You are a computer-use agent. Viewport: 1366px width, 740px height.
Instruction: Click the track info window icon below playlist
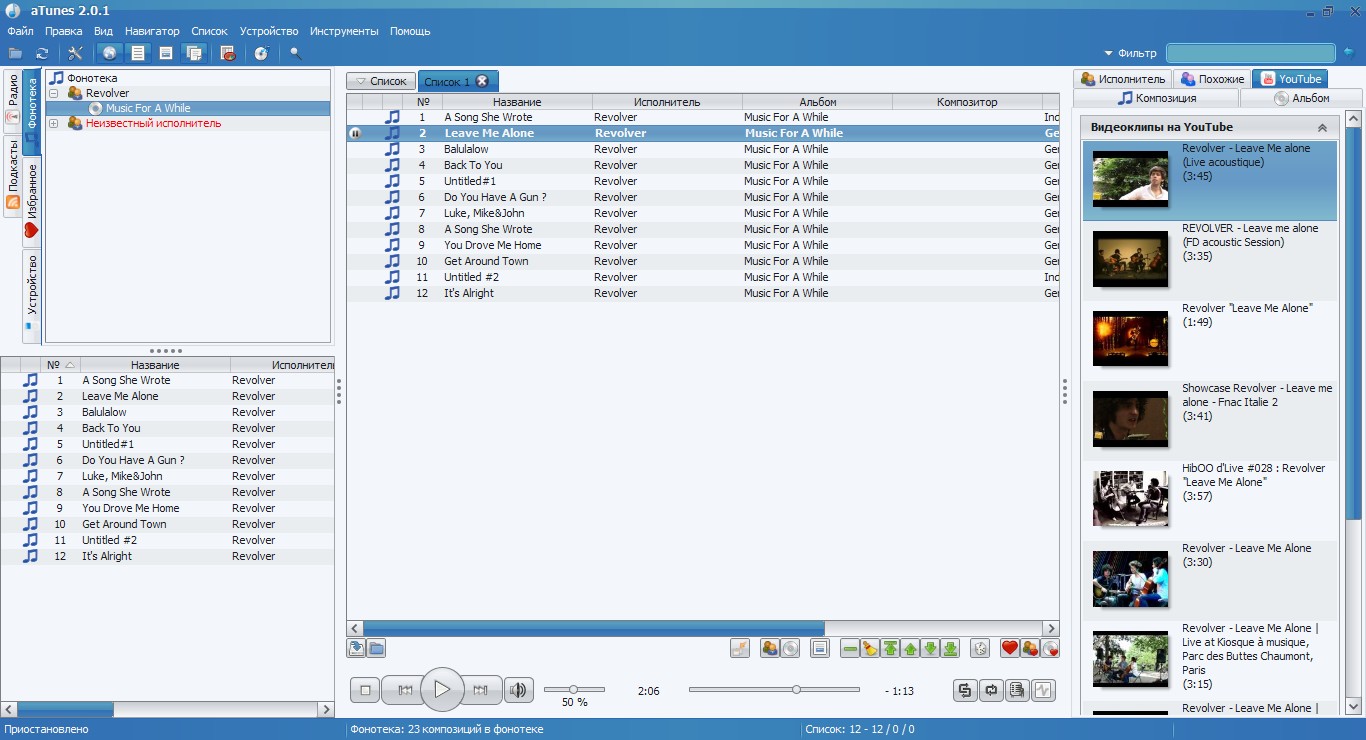coord(820,648)
